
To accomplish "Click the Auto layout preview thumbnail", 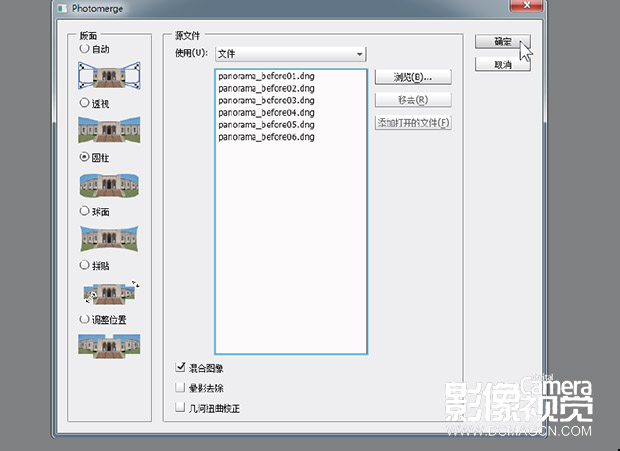I will coord(109,75).
